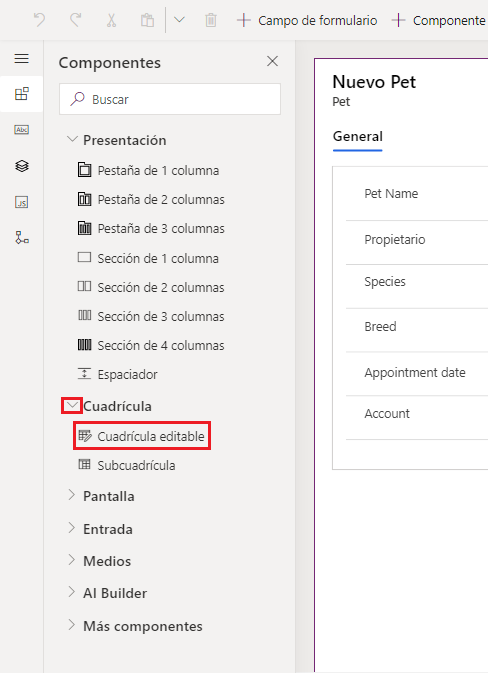Click the Componentes panel heading
This screenshot has width=488, height=673.
pyautogui.click(x=110, y=63)
